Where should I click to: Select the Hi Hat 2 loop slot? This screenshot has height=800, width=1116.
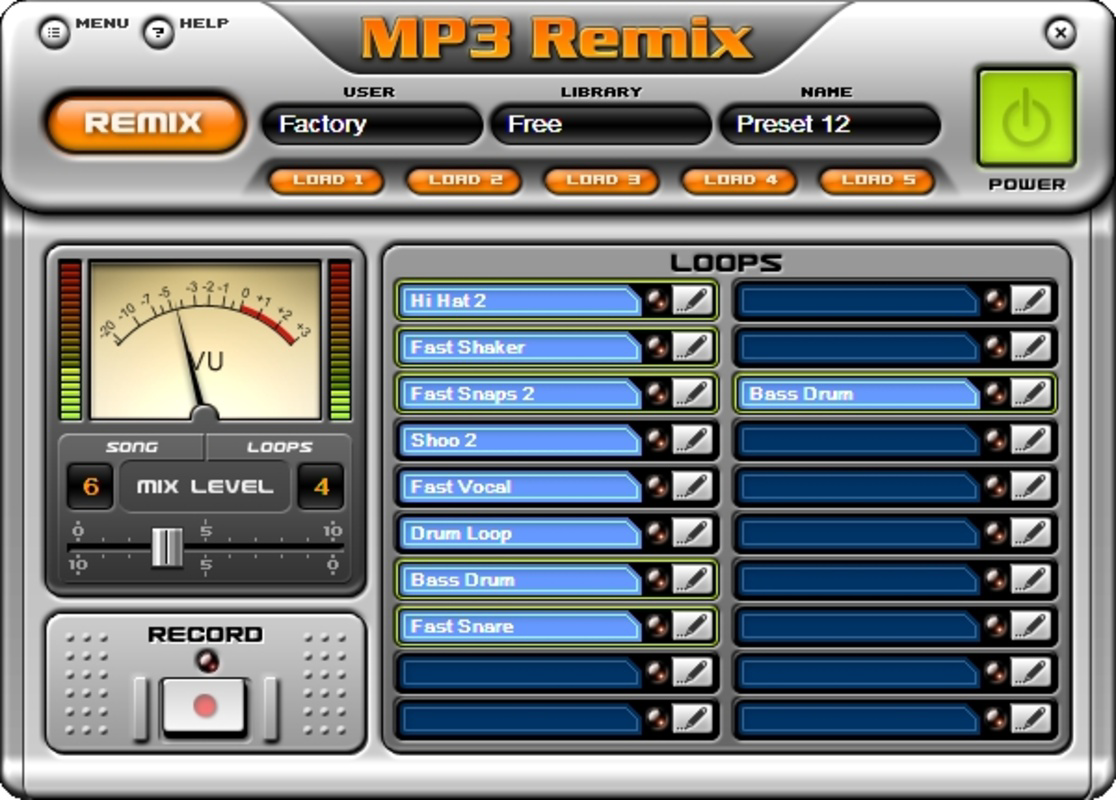(x=520, y=300)
